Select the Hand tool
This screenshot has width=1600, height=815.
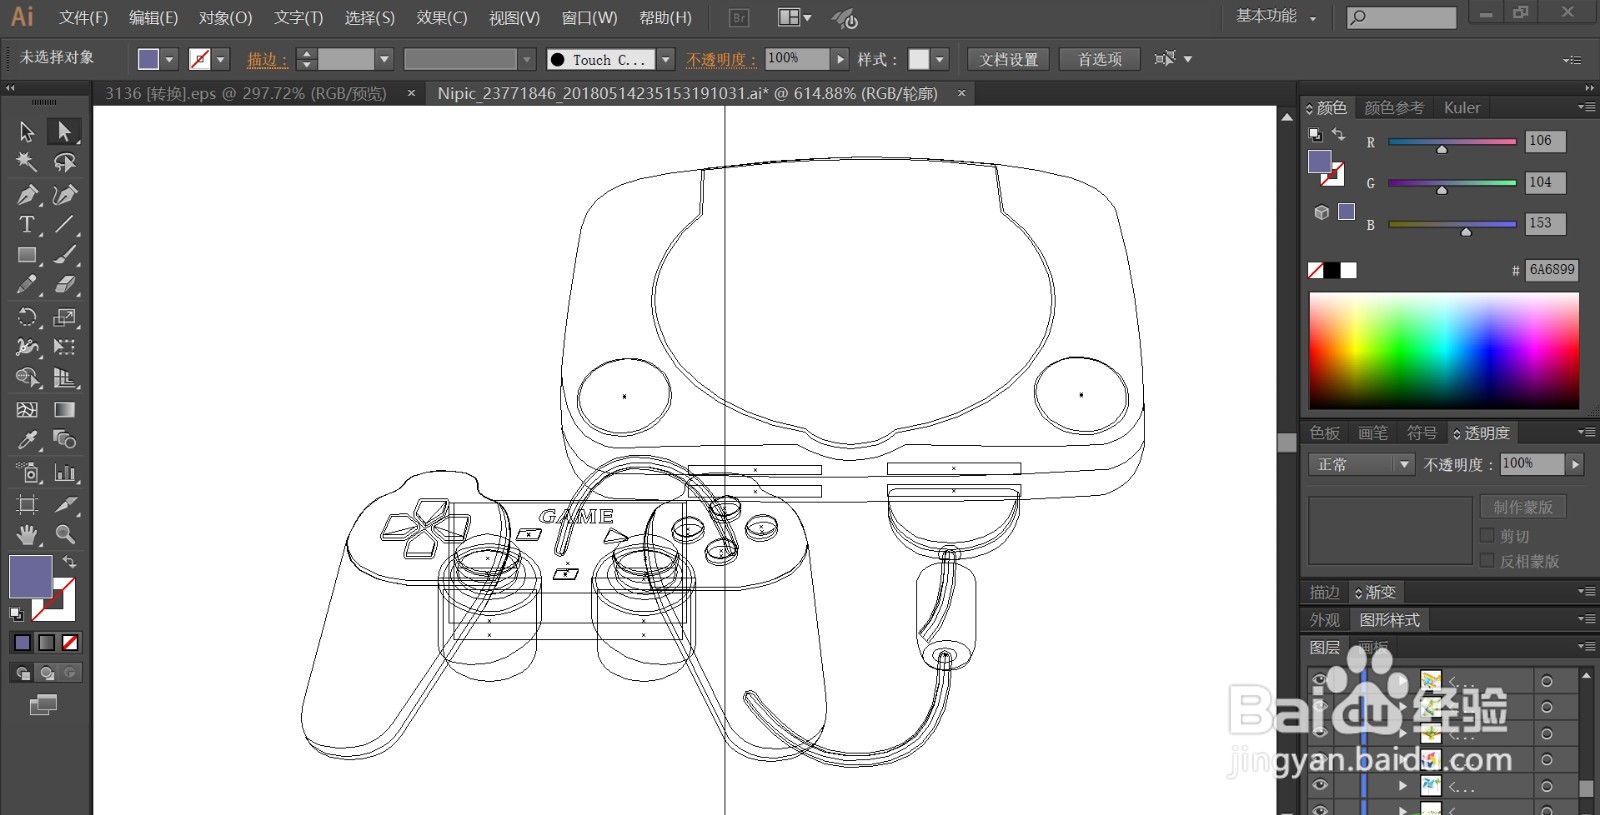click(x=27, y=534)
